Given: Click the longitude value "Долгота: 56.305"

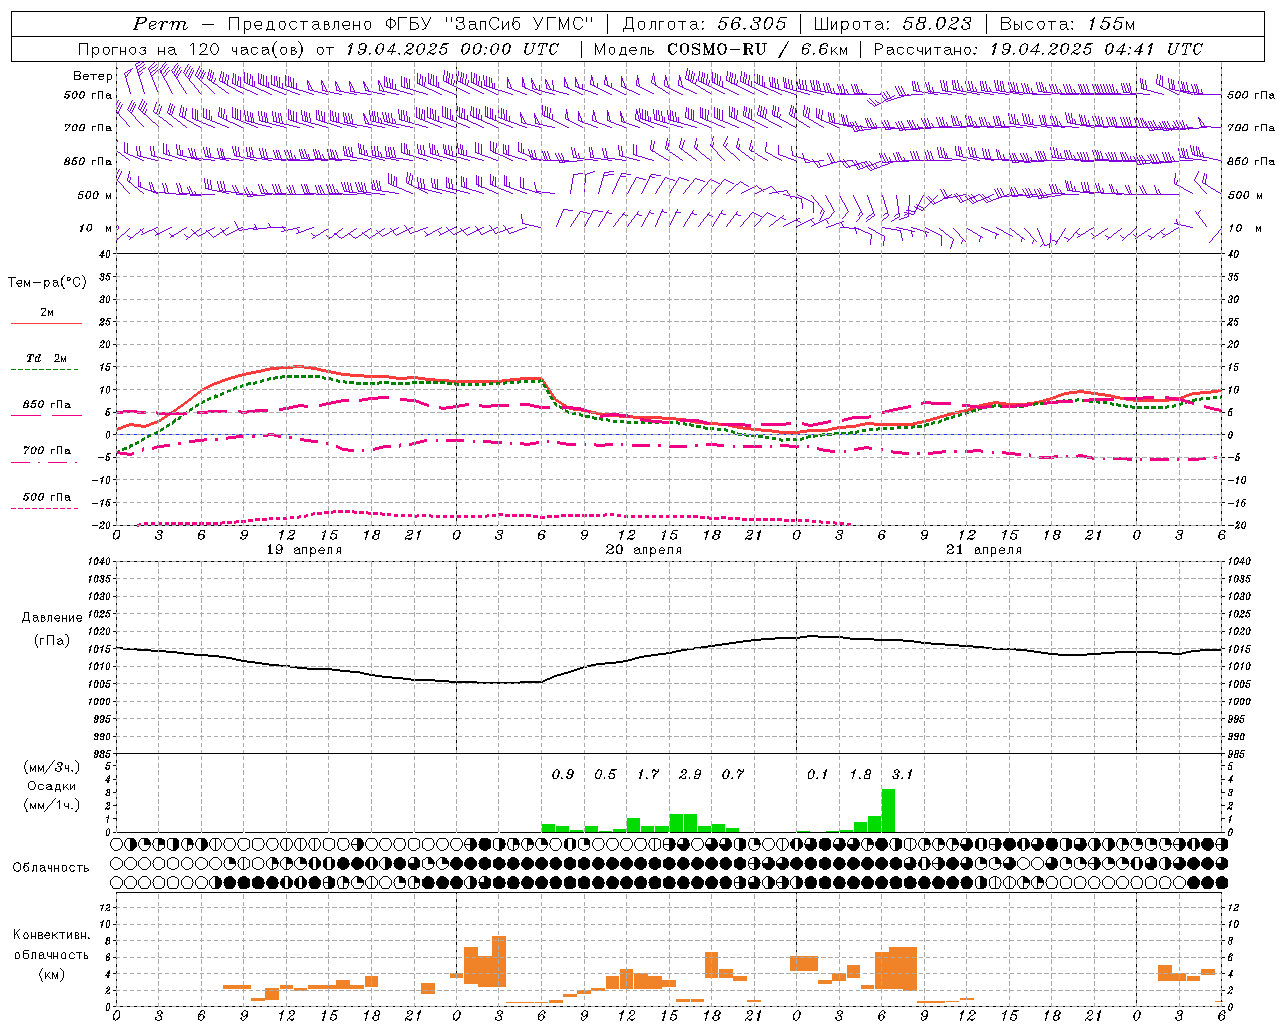Looking at the screenshot, I should point(704,24).
